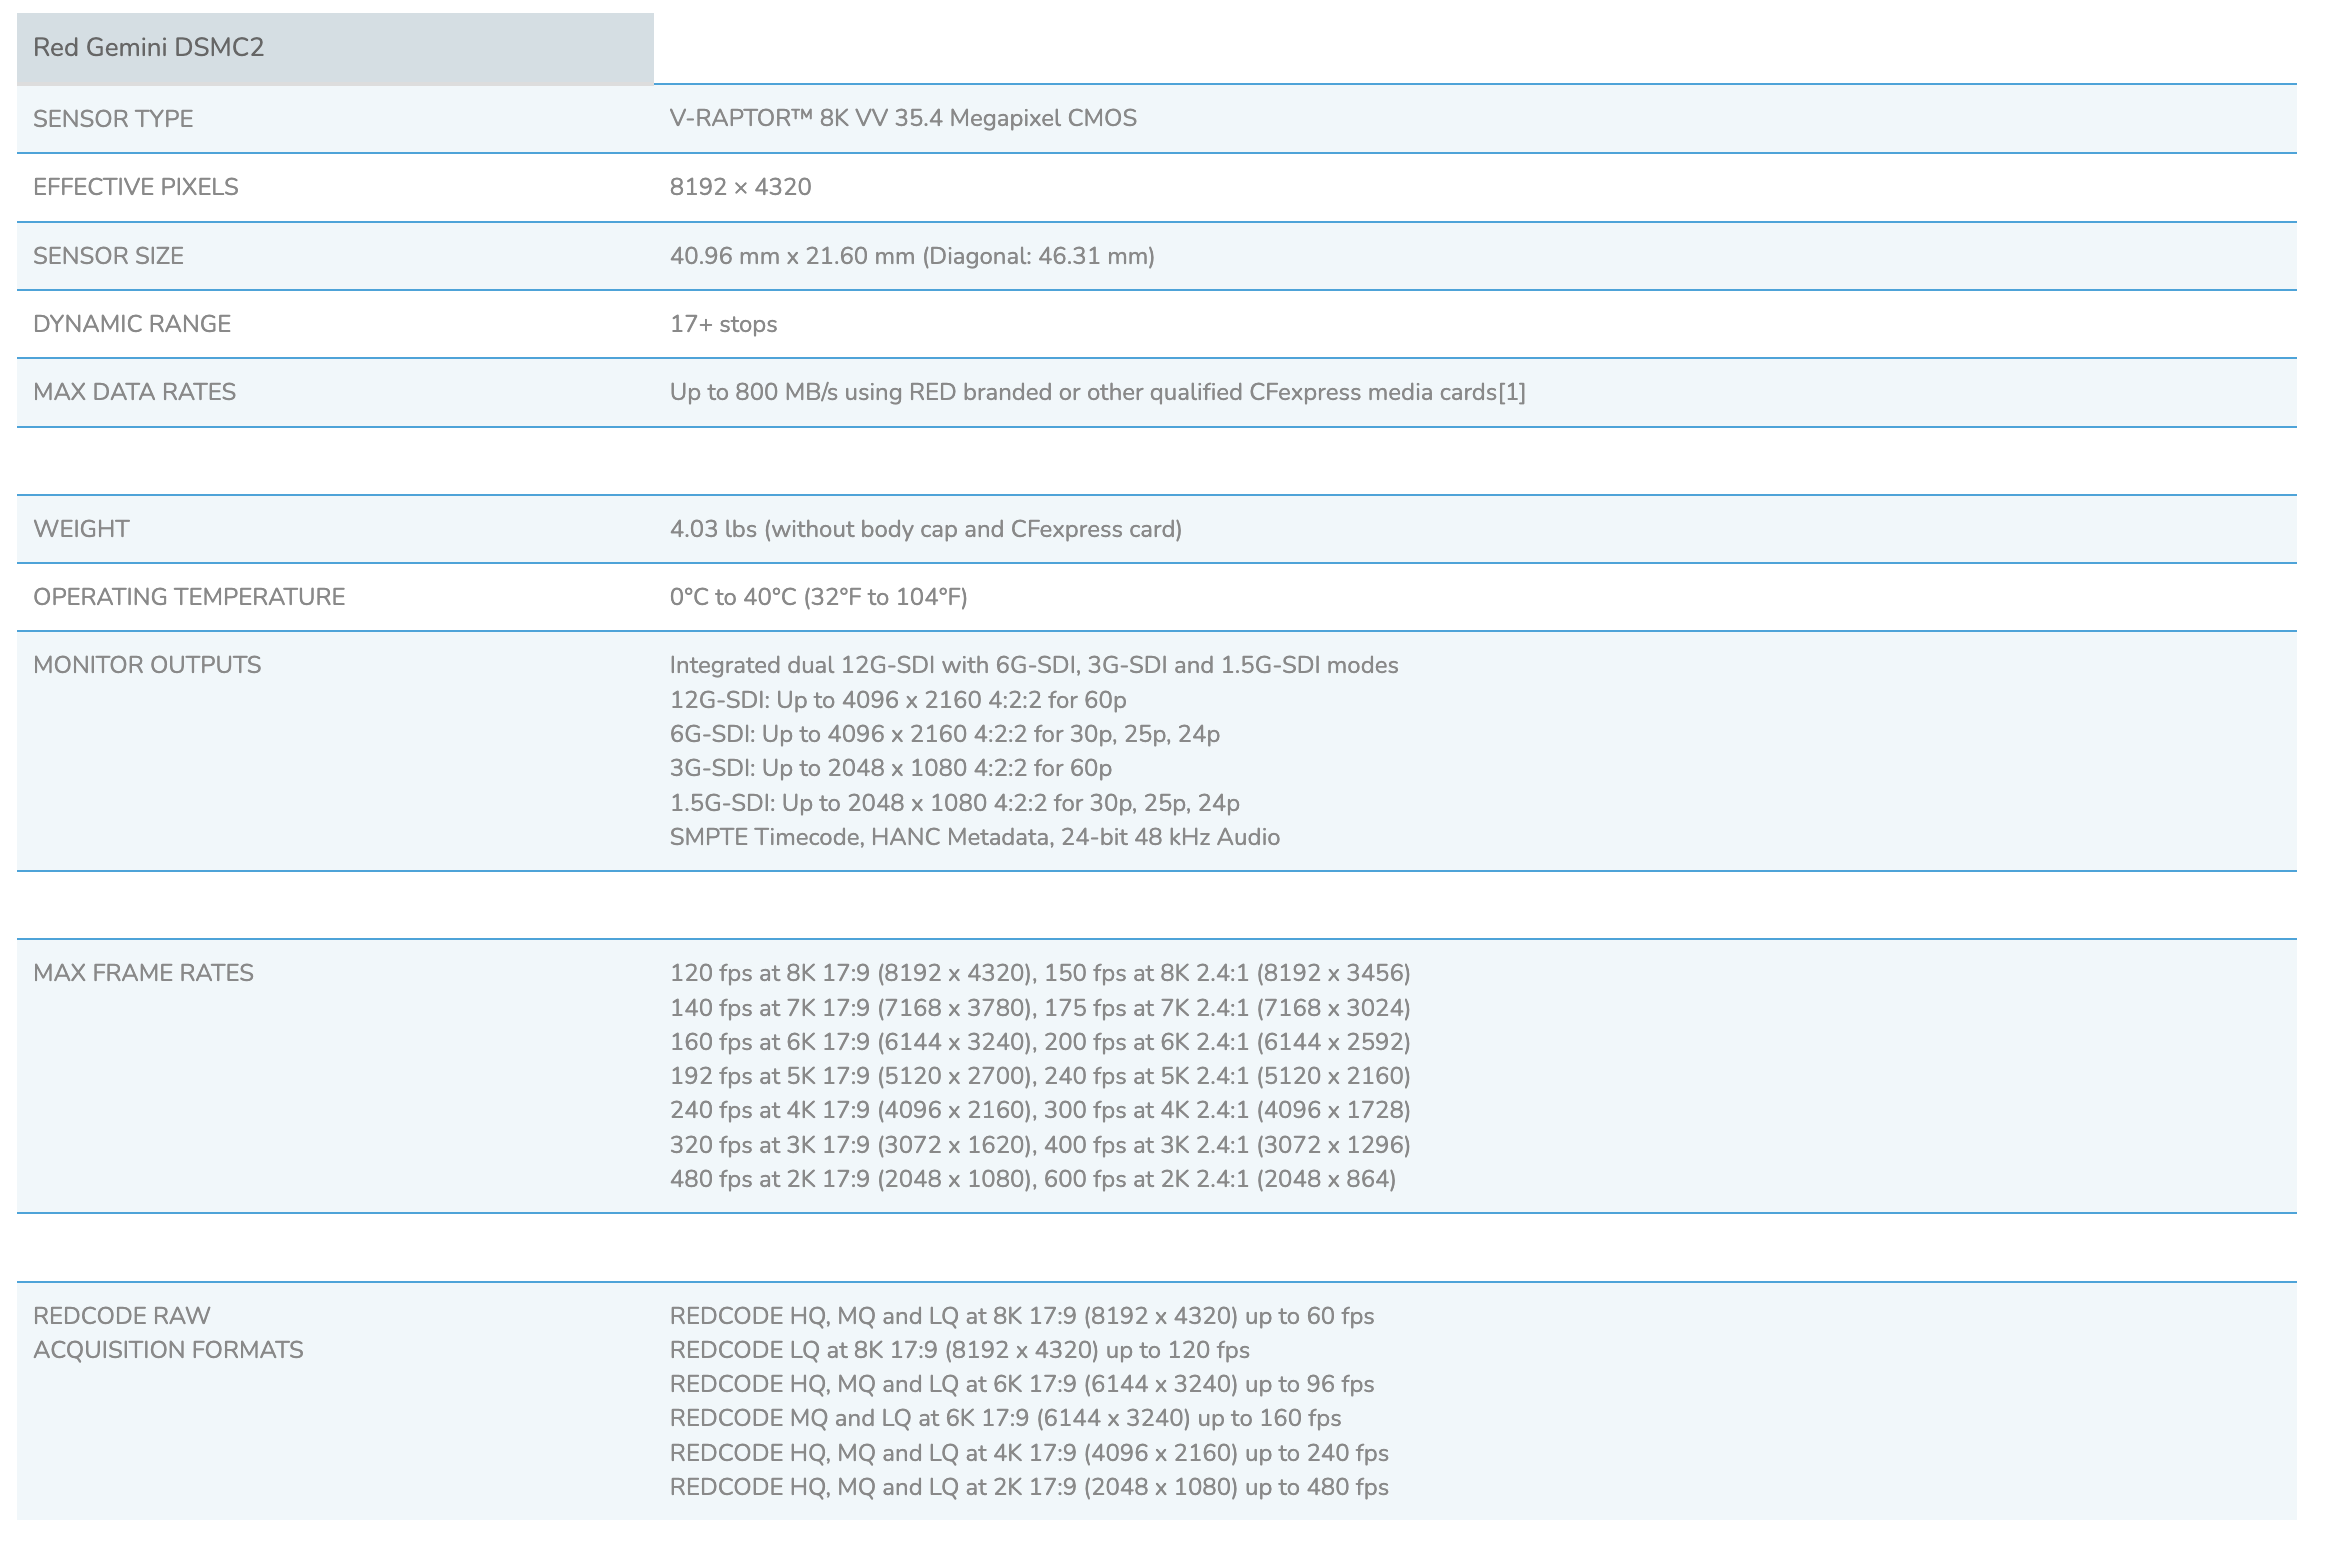Click the 140 fps at 7K 17:9 line
2336x1560 pixels.
(x=1040, y=1008)
